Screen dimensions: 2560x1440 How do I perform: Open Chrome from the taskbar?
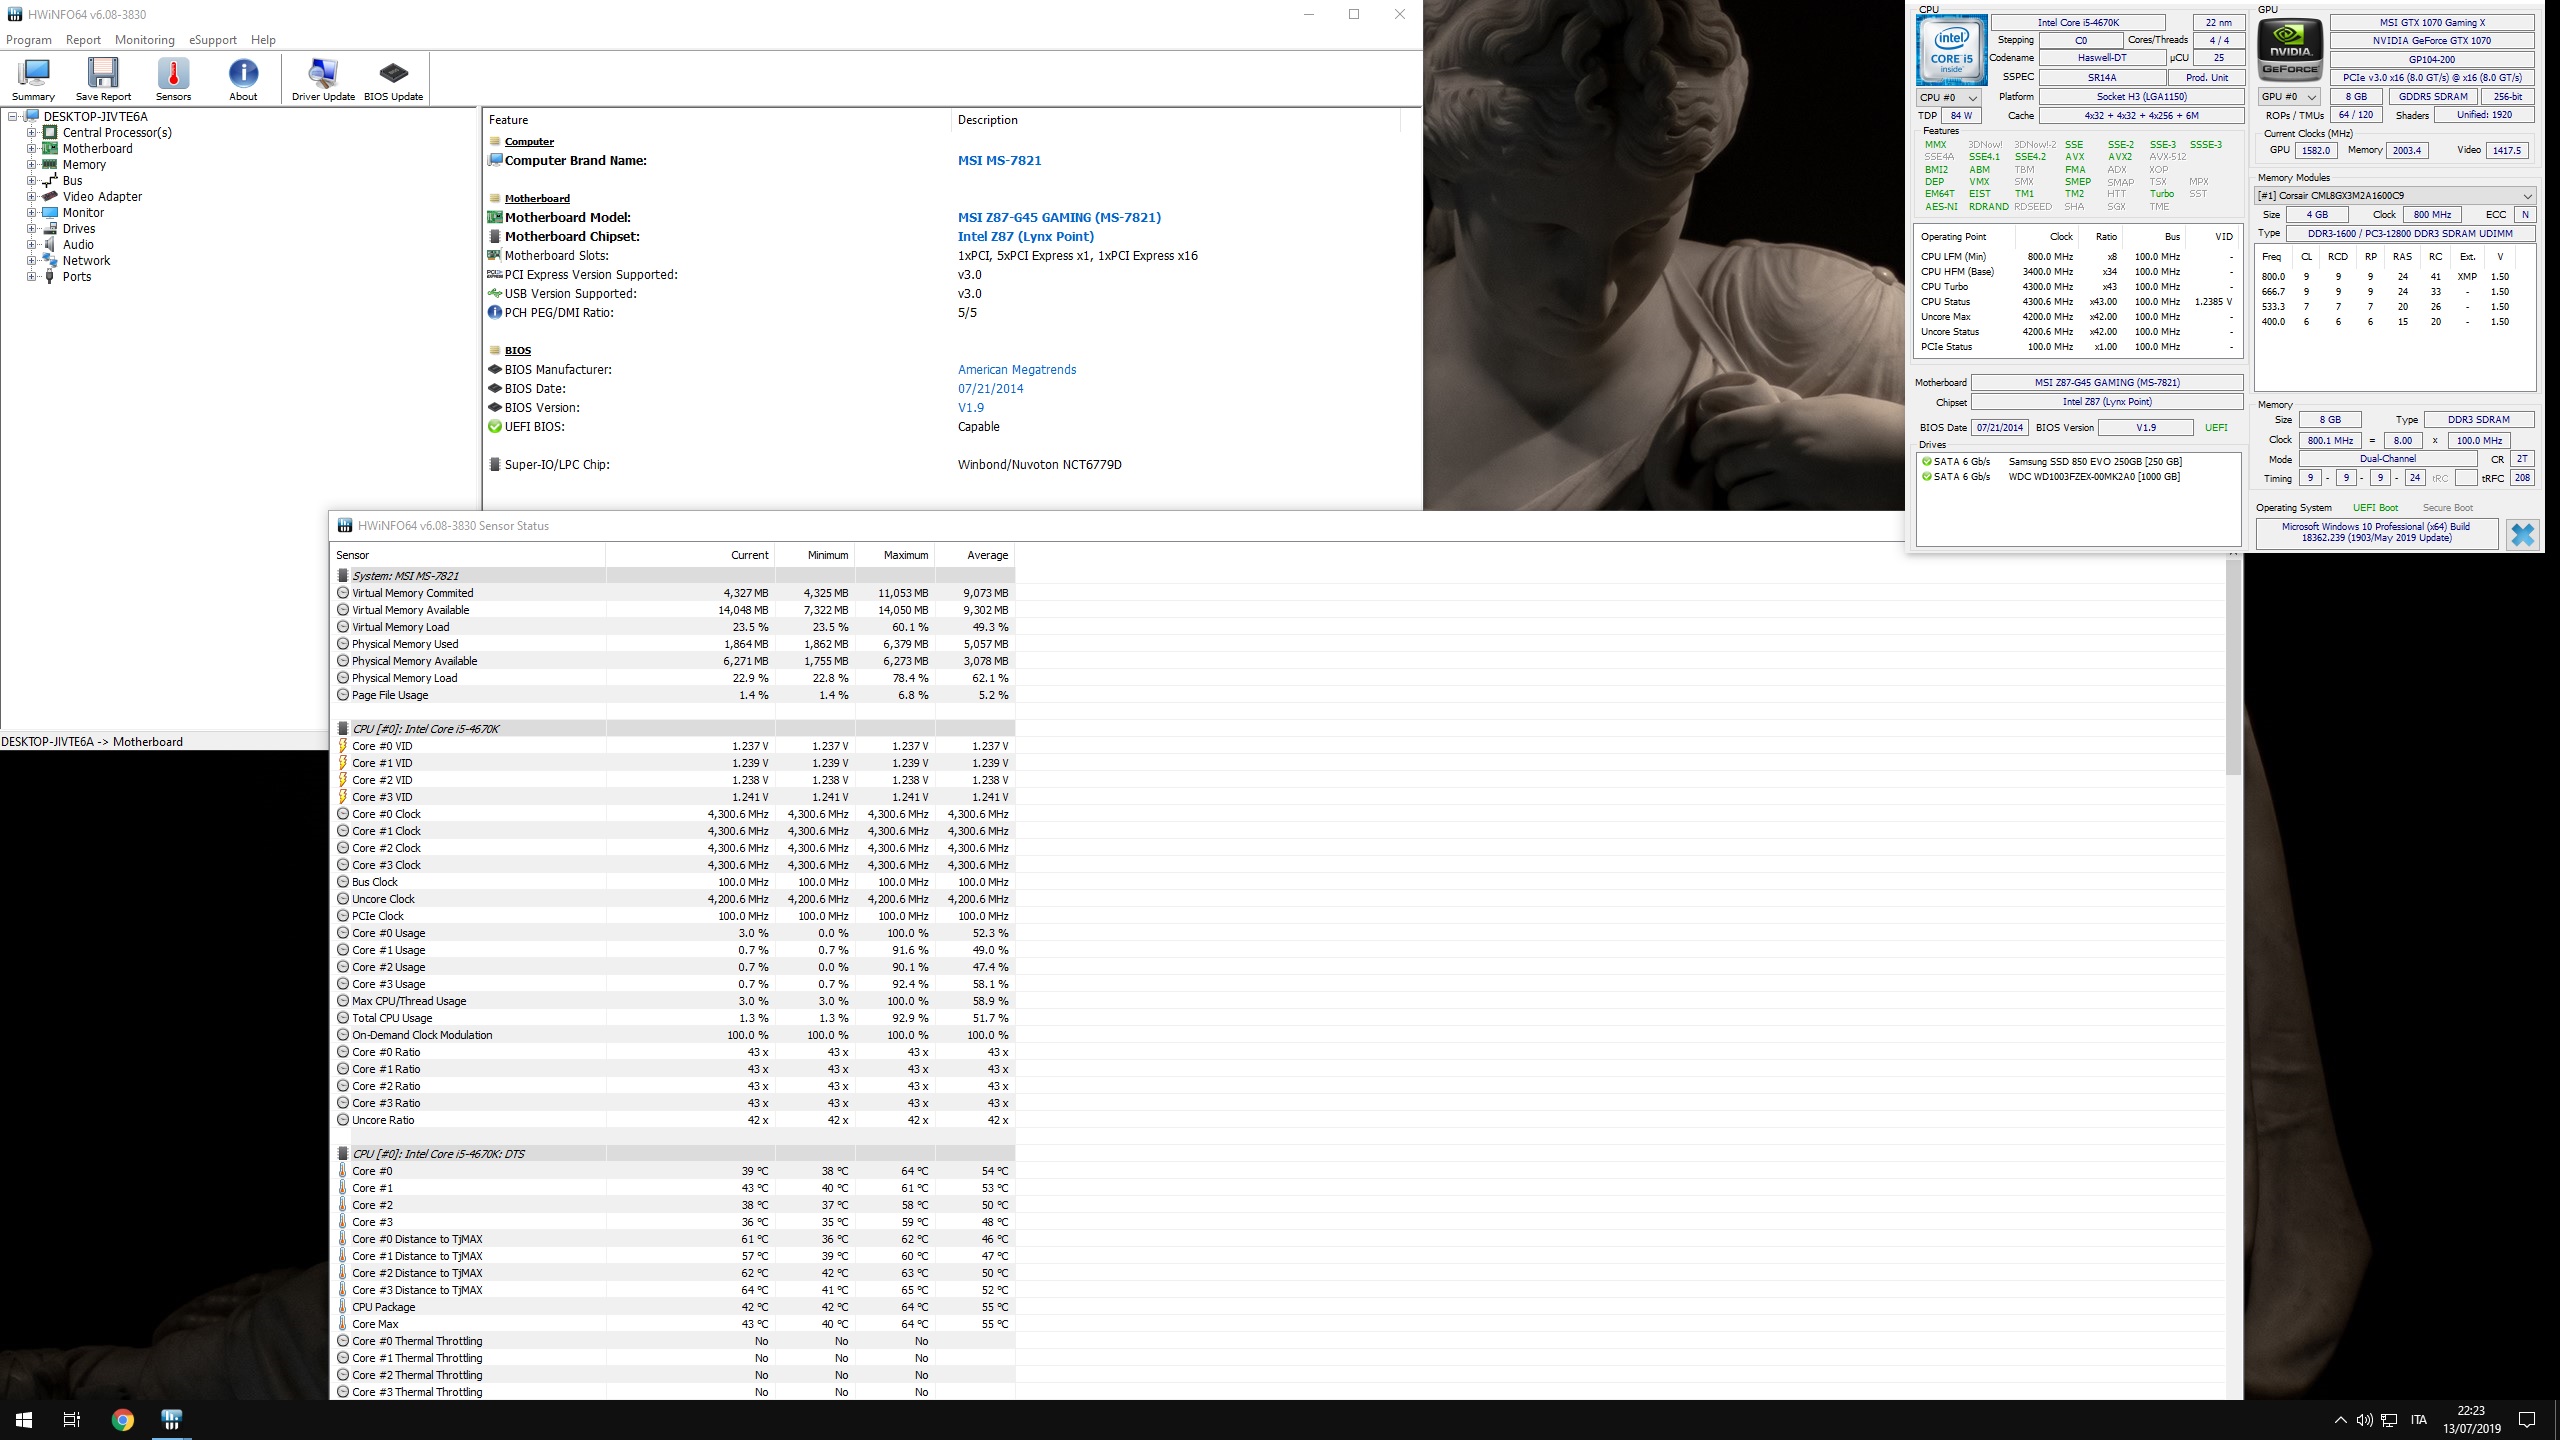point(123,1420)
